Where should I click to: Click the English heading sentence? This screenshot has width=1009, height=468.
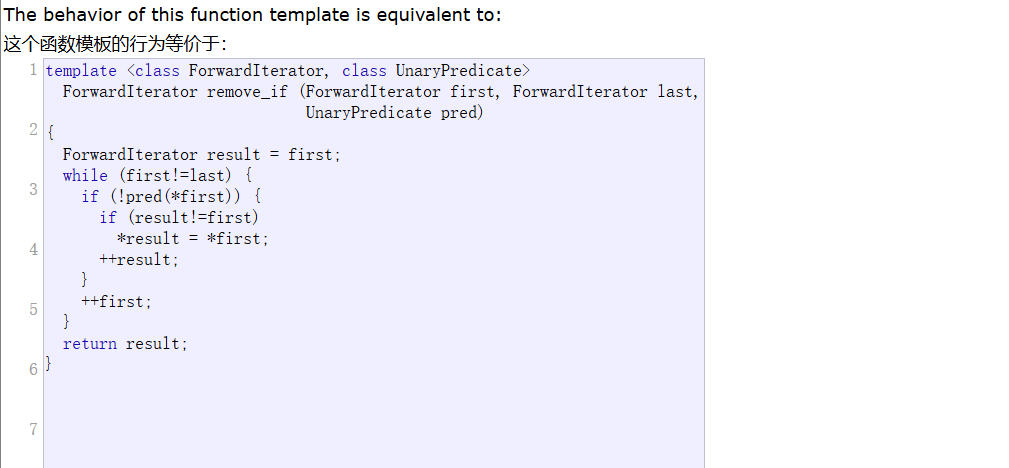[x=252, y=15]
